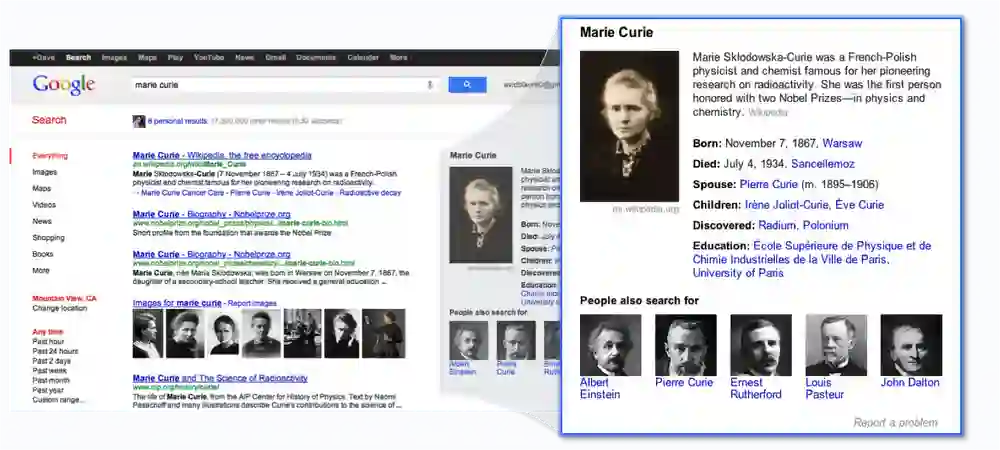The width and height of the screenshot is (1000, 450).
Task: Click John Dalton name link
Action: (910, 383)
